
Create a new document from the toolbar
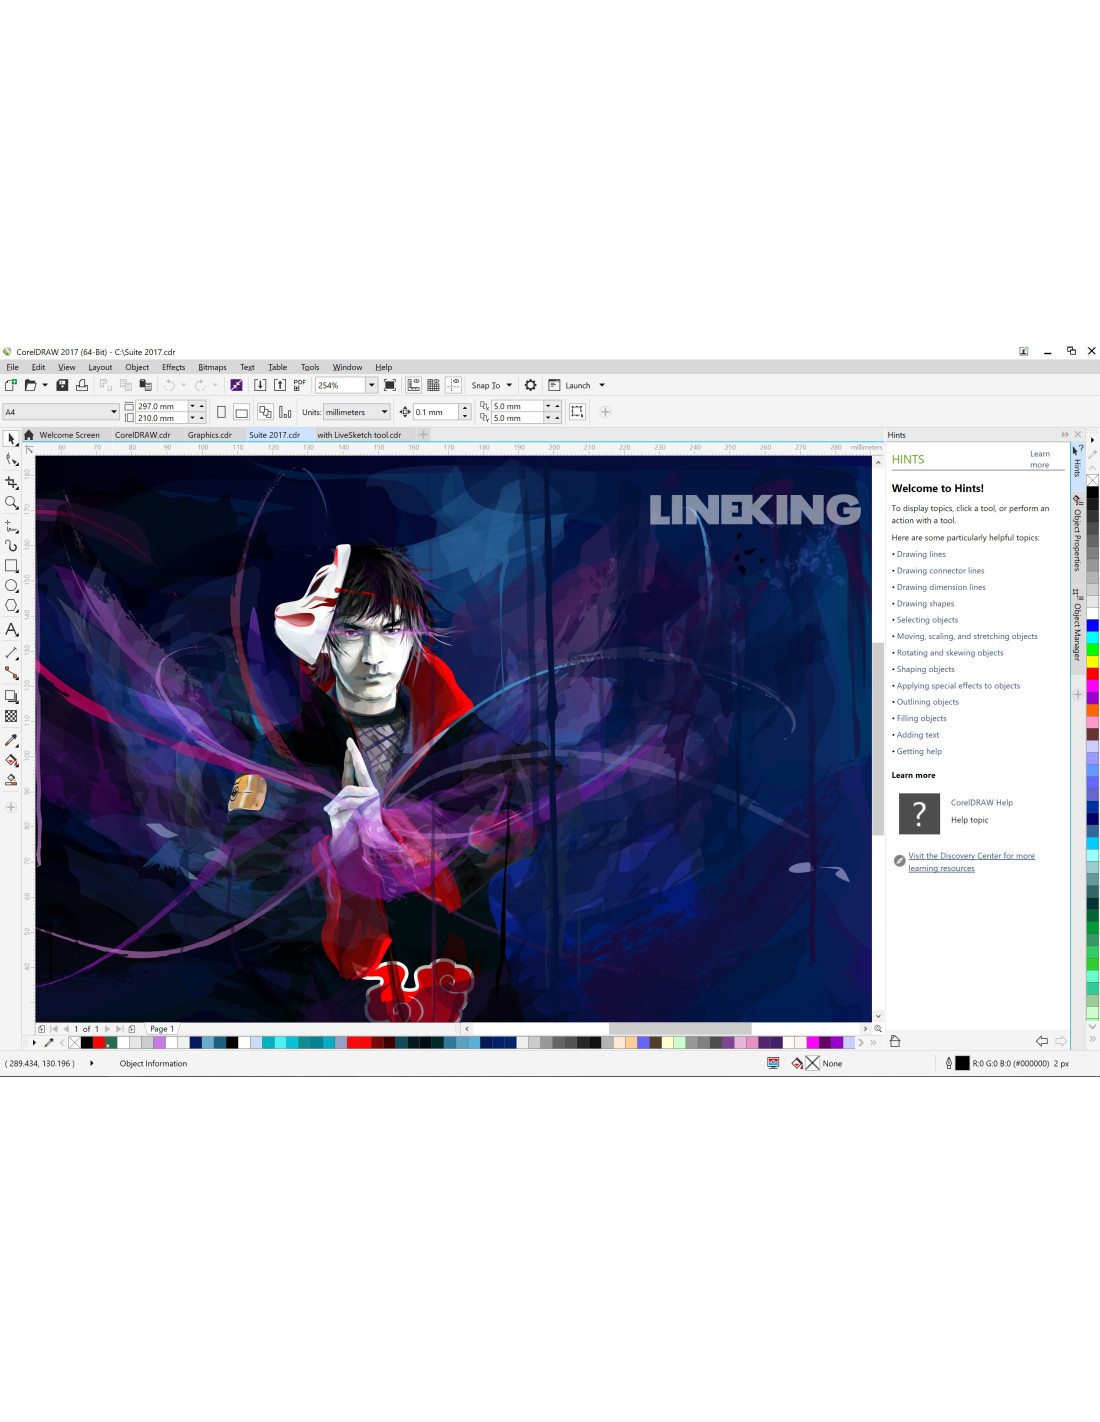[x=11, y=385]
